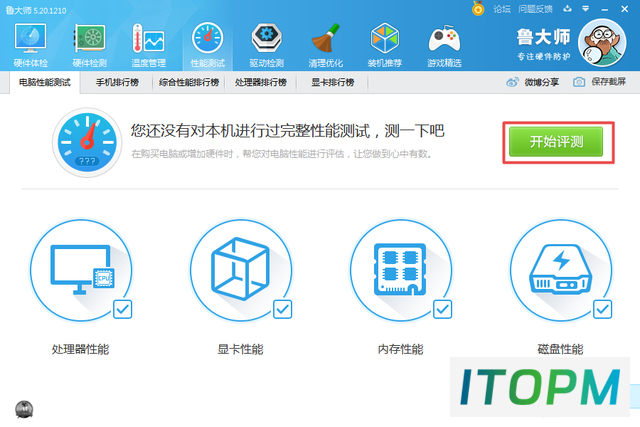This screenshot has height=427, width=640.
Task: Switch to 显卡排行榜 tab
Action: 333,82
